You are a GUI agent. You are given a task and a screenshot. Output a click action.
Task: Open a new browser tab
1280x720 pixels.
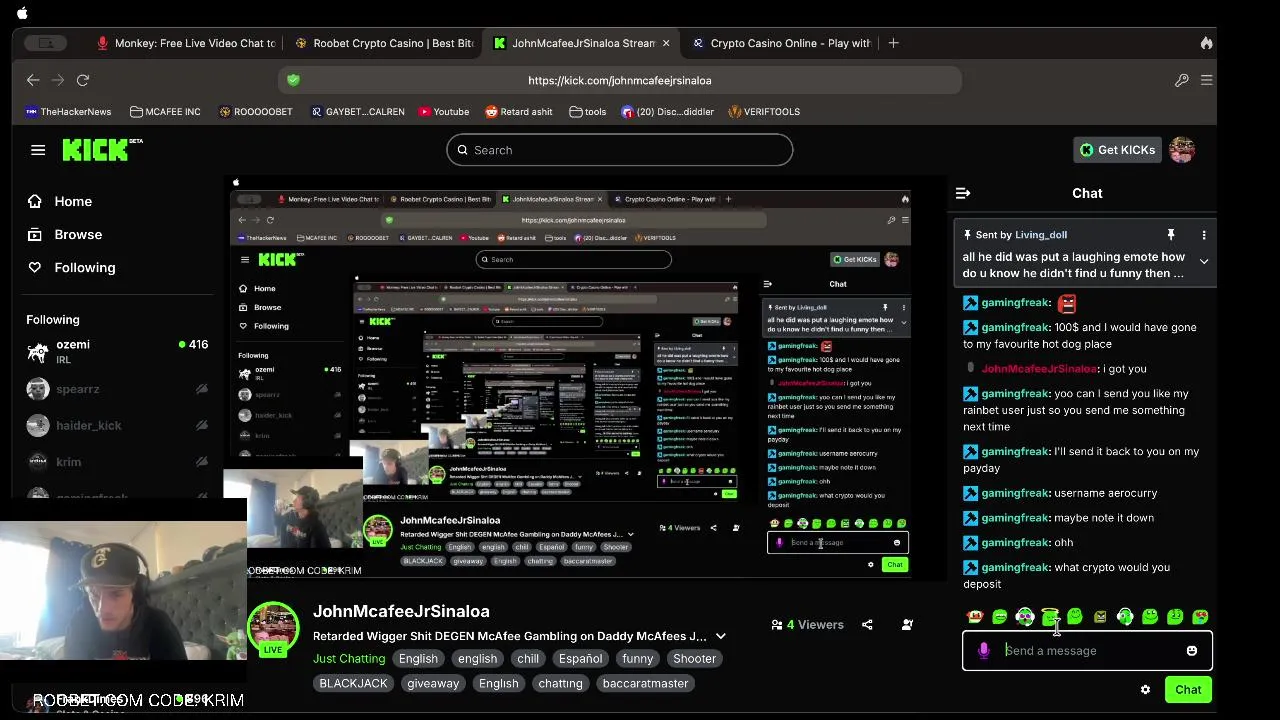893,43
